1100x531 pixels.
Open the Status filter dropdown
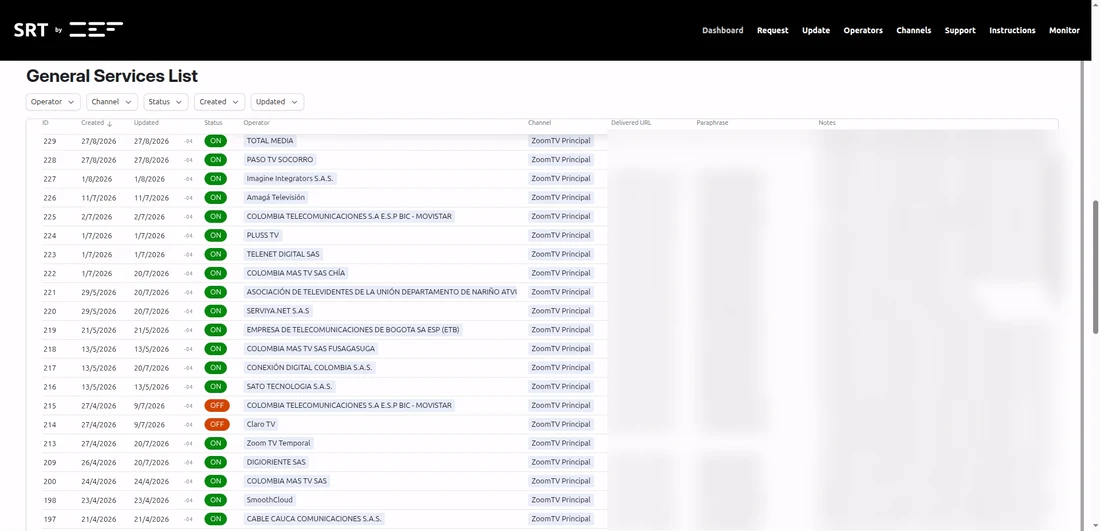click(166, 102)
